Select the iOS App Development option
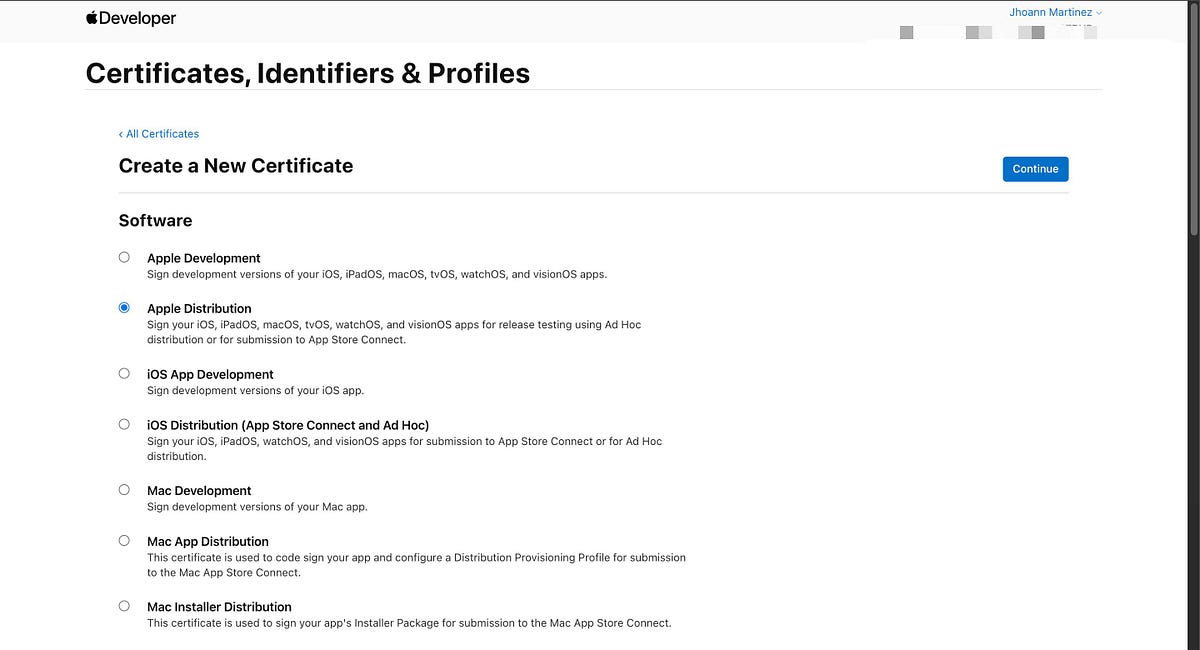Viewport: 1200px width, 650px height. 124,372
